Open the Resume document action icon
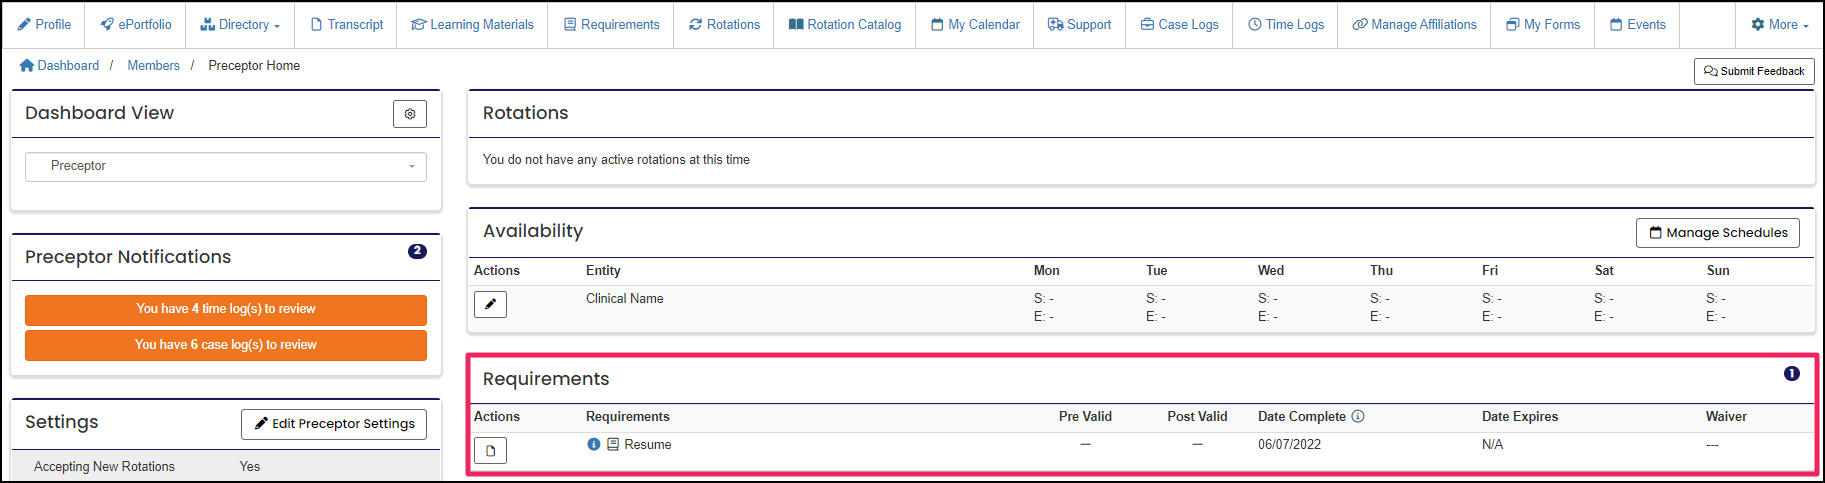The image size is (1825, 483). coord(490,451)
